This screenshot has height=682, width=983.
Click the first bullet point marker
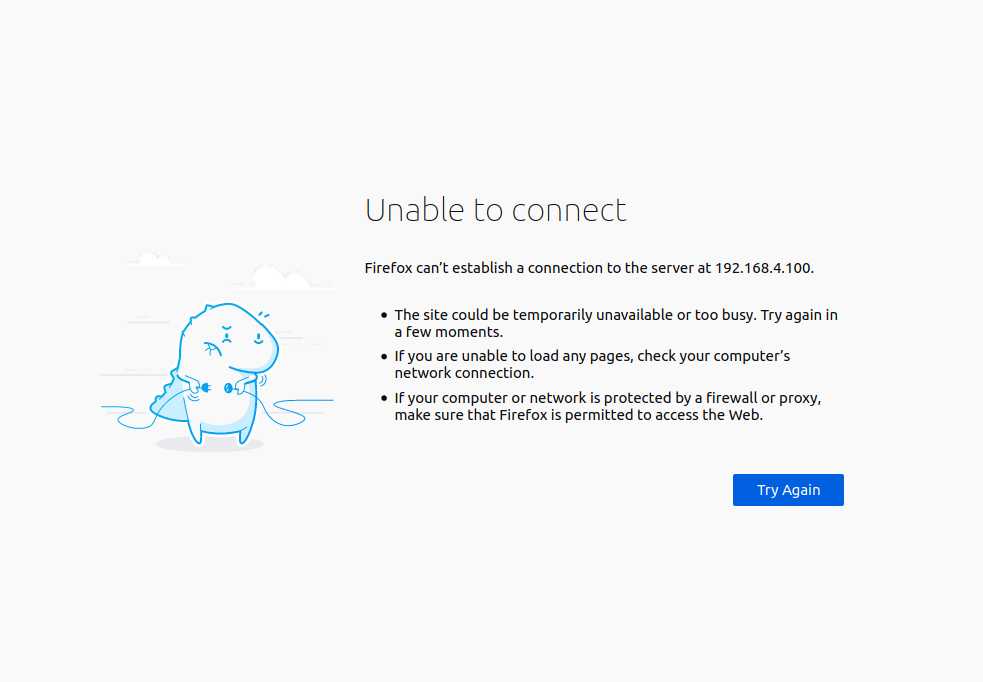[384, 315]
